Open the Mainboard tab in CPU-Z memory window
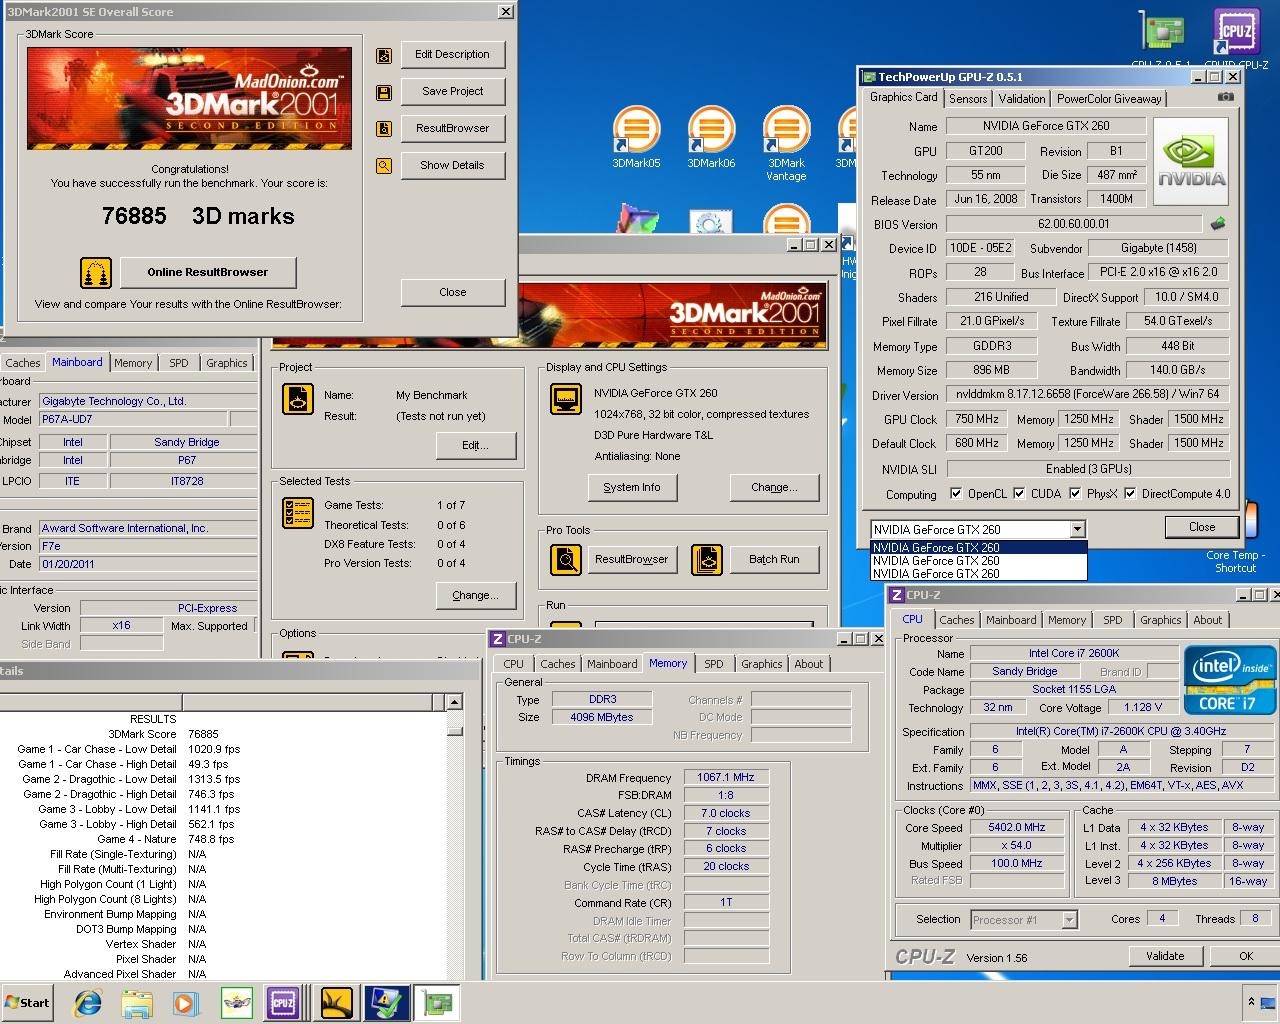The image size is (1280, 1024). [x=612, y=664]
